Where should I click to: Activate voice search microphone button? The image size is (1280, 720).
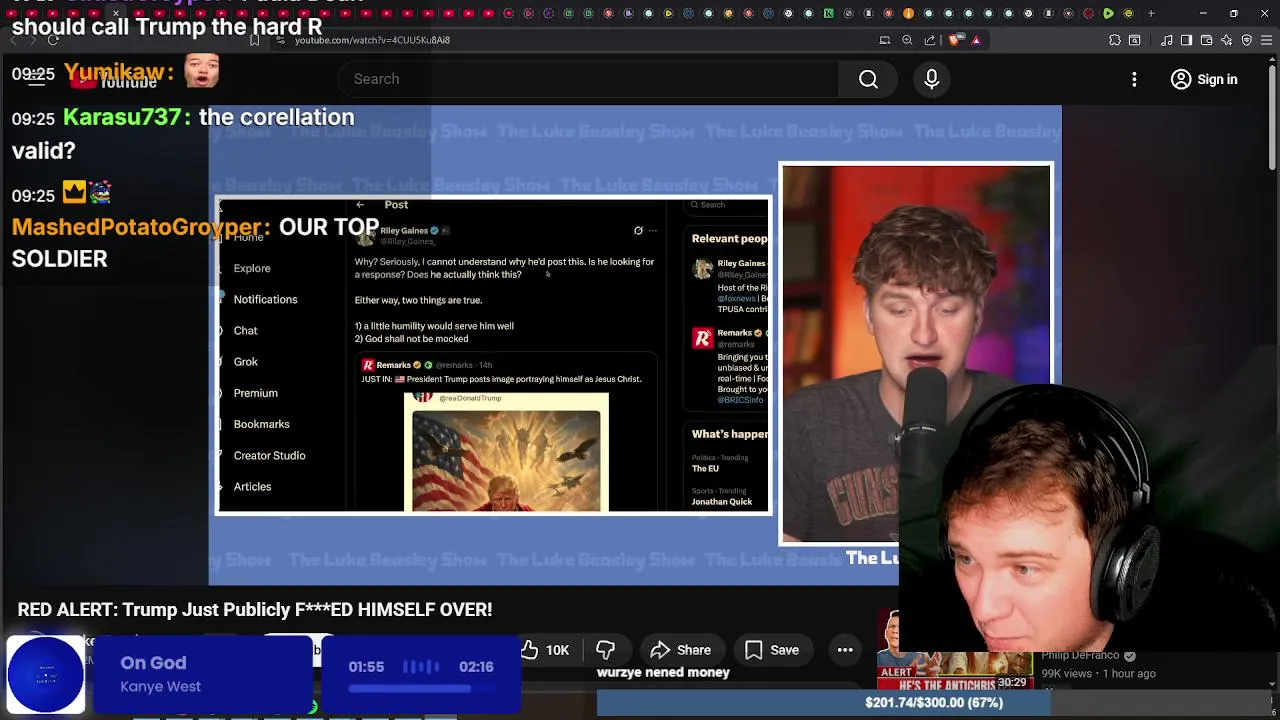931,79
